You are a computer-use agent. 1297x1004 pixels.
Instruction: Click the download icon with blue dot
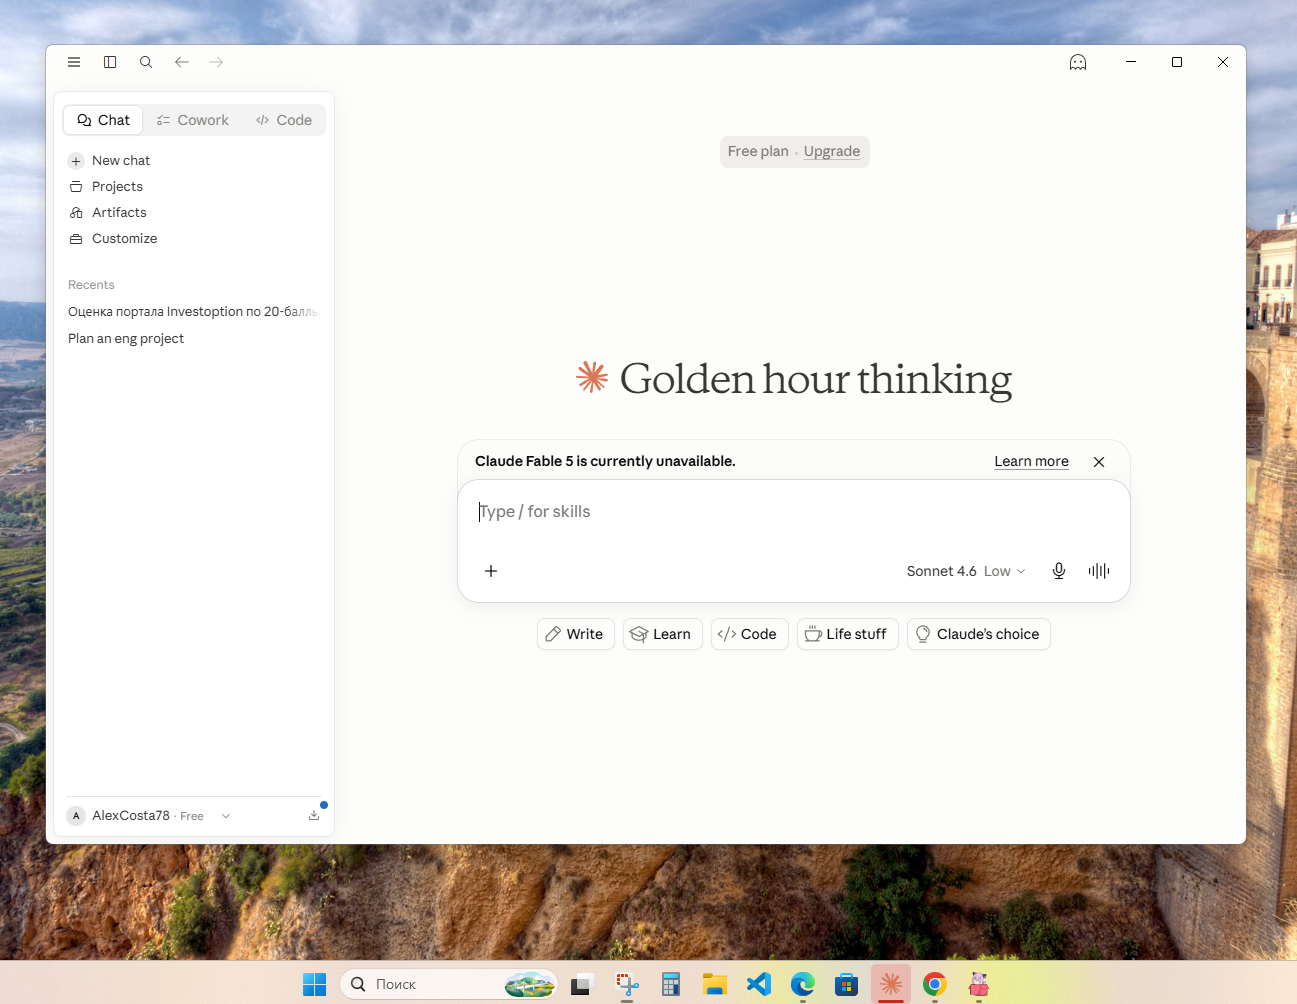click(314, 815)
